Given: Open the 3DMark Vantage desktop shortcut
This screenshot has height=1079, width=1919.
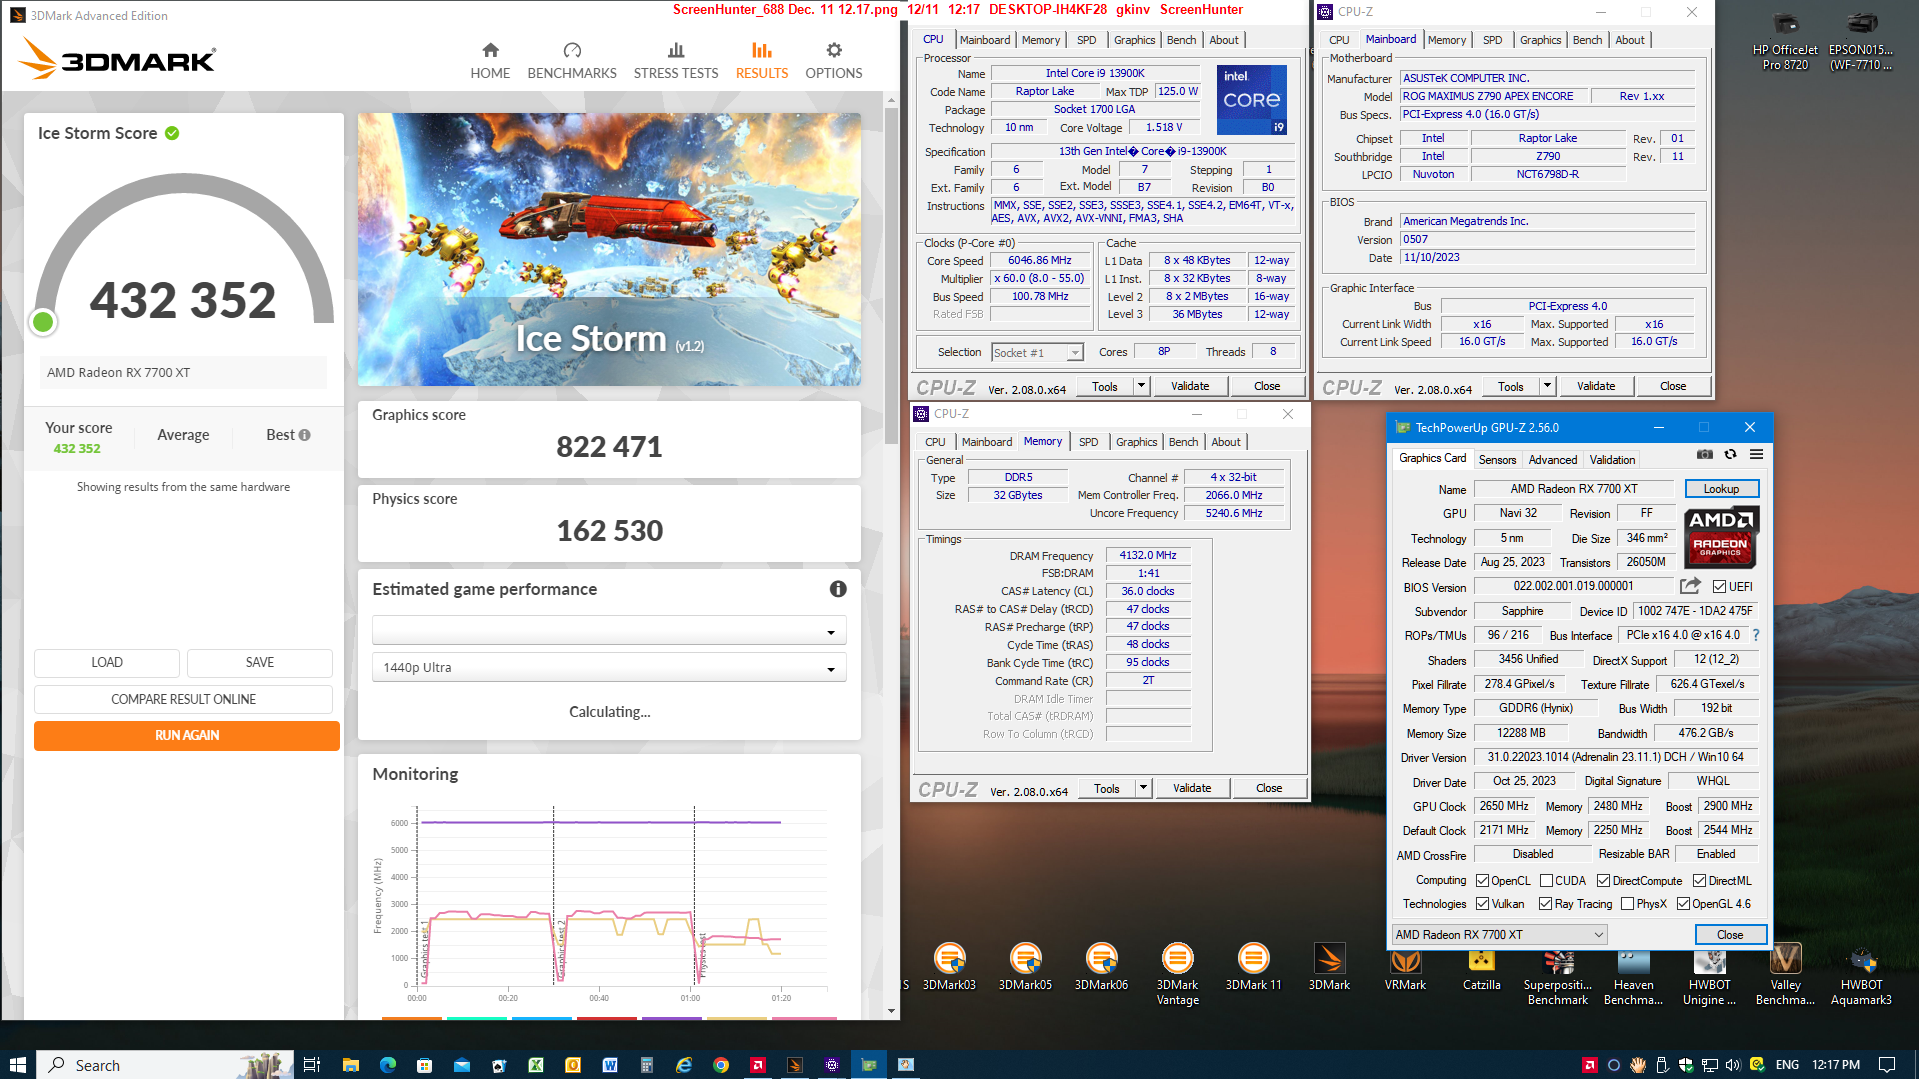Looking at the screenshot, I should pos(1177,974).
